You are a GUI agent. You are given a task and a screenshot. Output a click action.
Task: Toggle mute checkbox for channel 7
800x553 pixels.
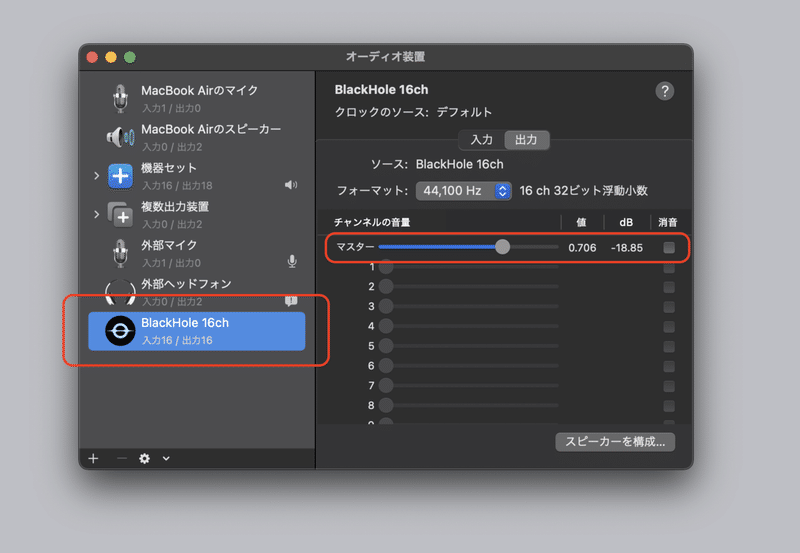coord(669,386)
